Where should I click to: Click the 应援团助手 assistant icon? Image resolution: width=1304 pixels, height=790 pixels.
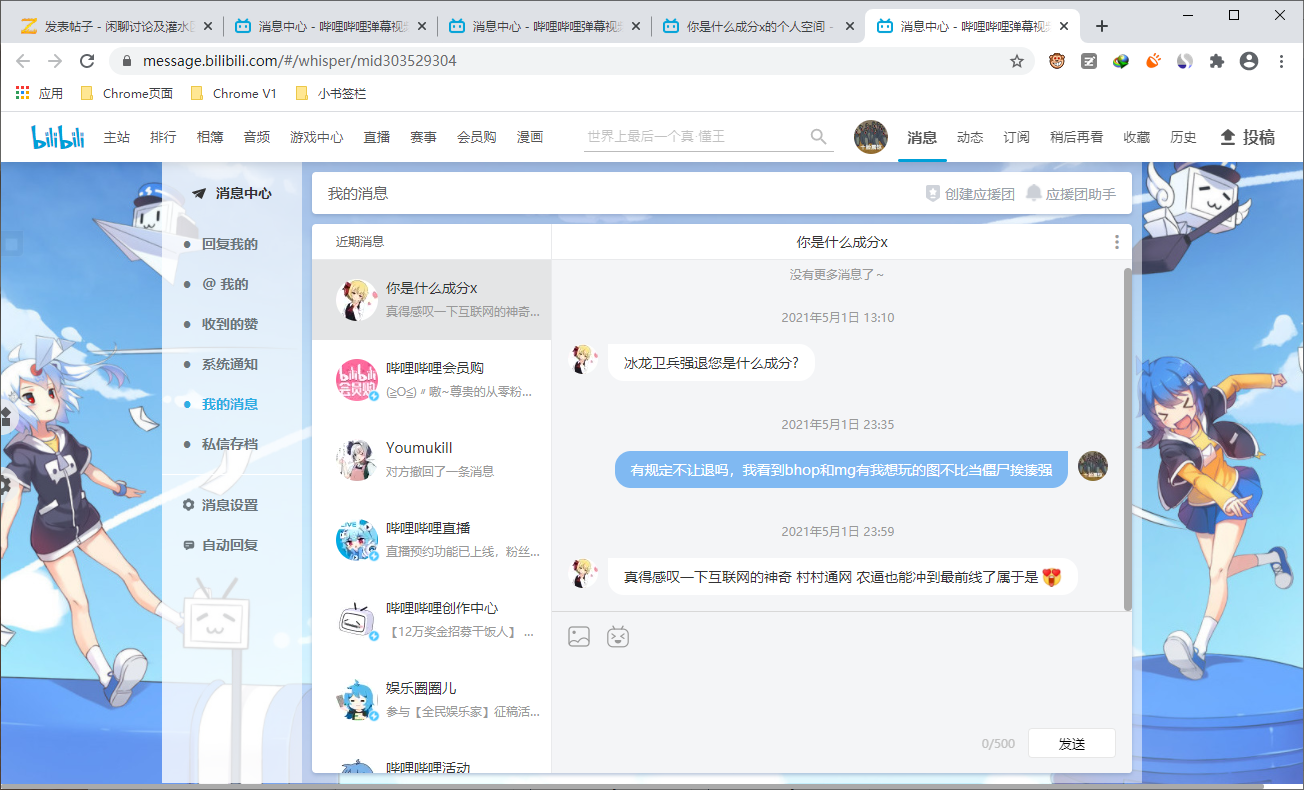tap(1034, 193)
